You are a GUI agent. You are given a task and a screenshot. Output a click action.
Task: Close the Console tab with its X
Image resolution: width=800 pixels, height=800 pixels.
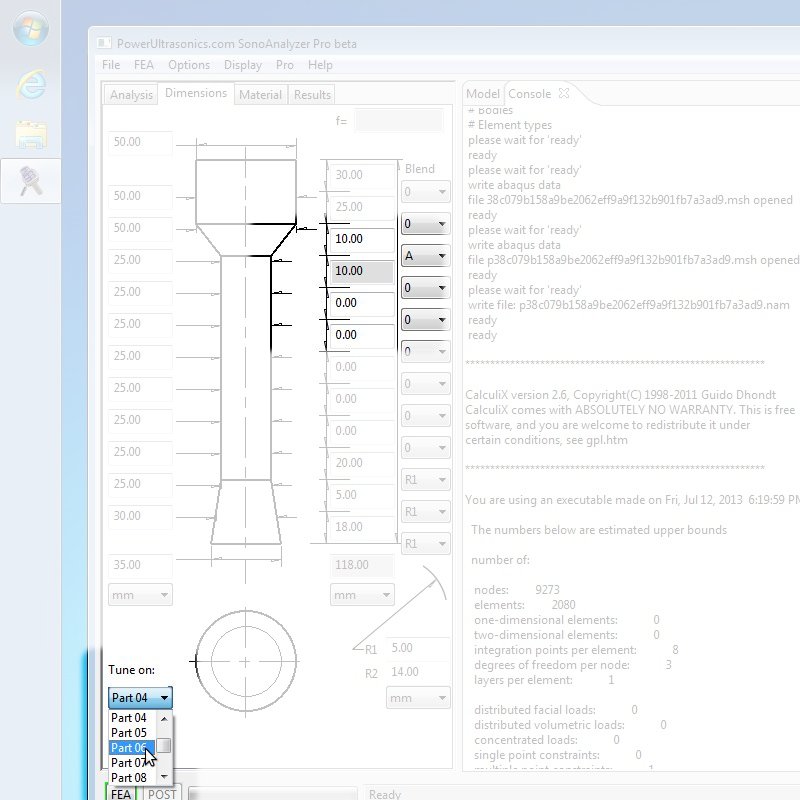click(x=564, y=93)
